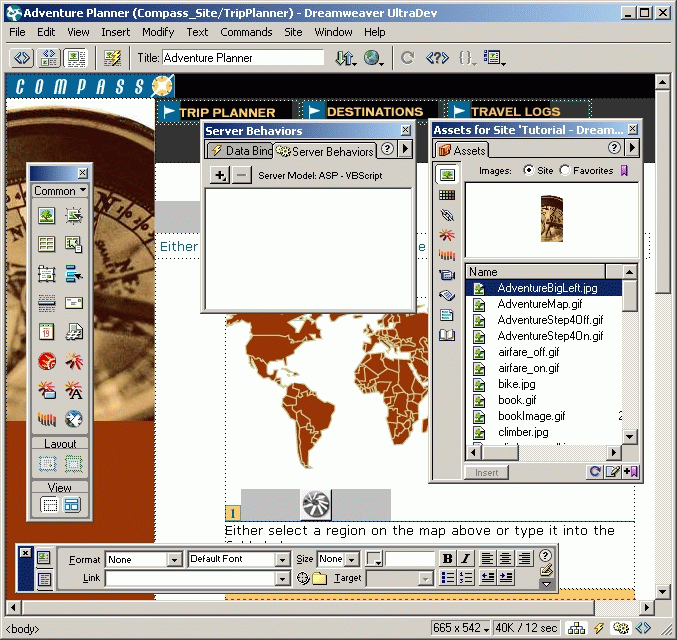Image resolution: width=677 pixels, height=640 pixels.
Task: Switch to Code view in toolbar
Action: pyautogui.click(x=22, y=58)
